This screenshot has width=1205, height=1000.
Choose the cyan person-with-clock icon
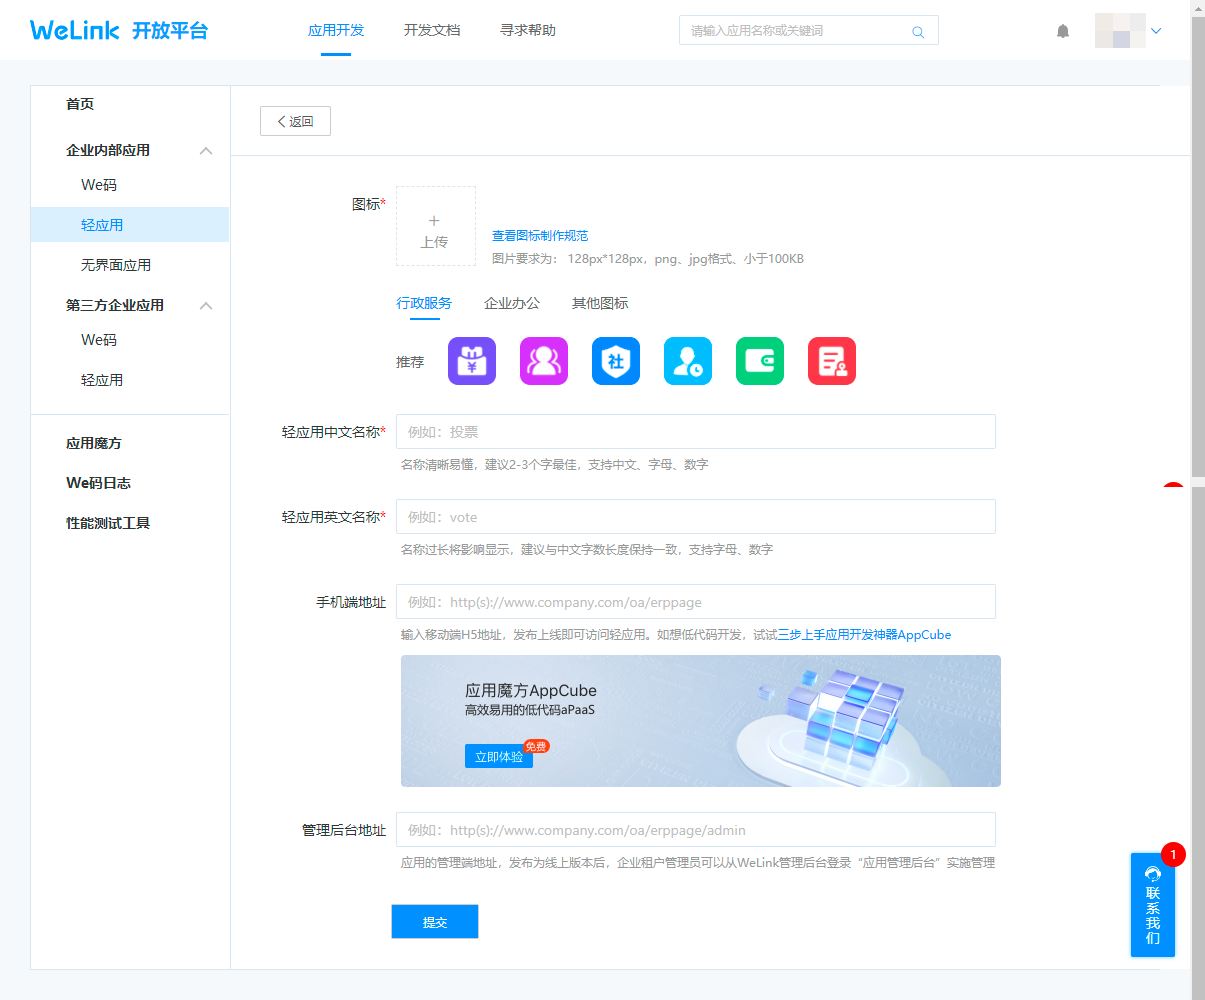688,361
